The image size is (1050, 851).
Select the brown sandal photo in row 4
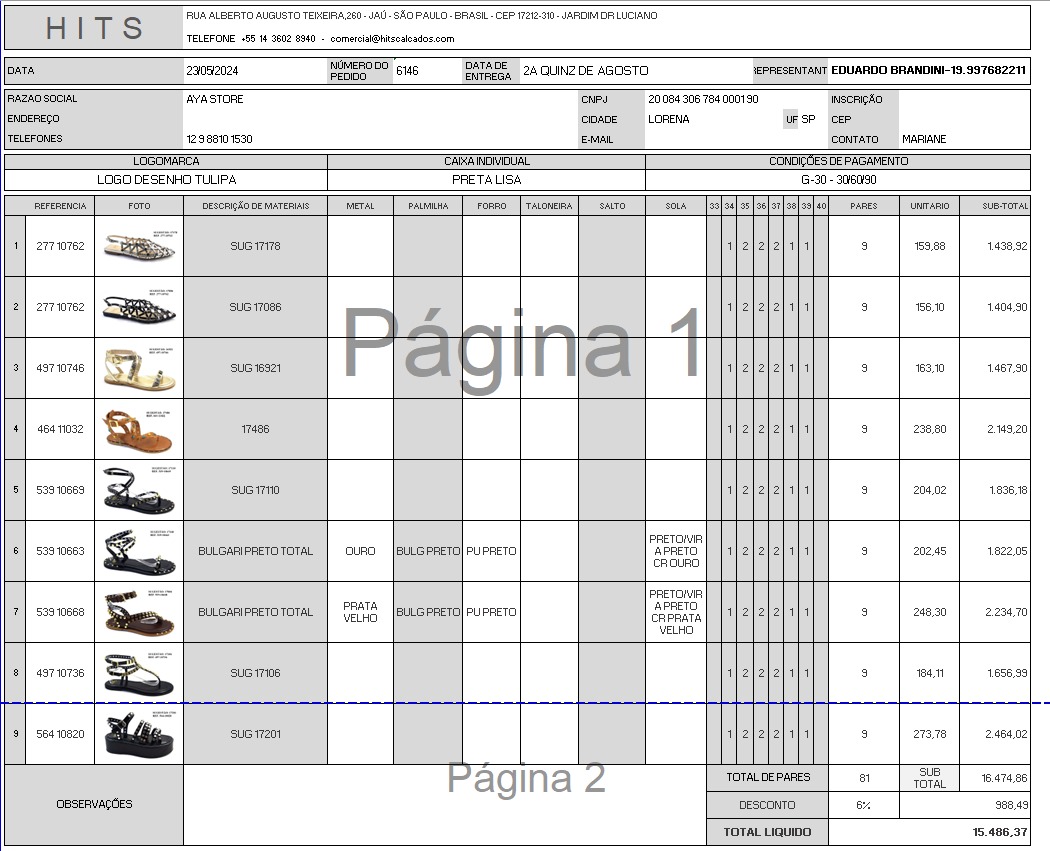coord(139,429)
